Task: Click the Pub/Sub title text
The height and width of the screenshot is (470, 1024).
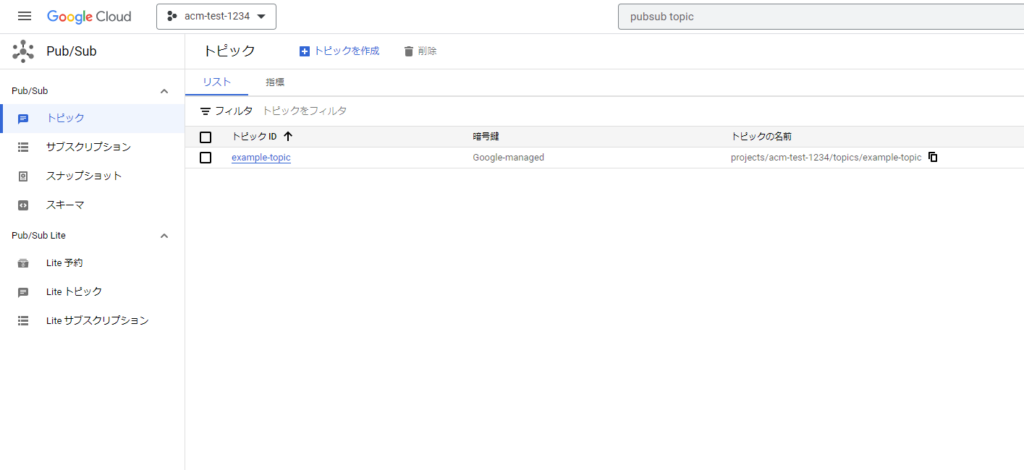Action: pos(71,51)
